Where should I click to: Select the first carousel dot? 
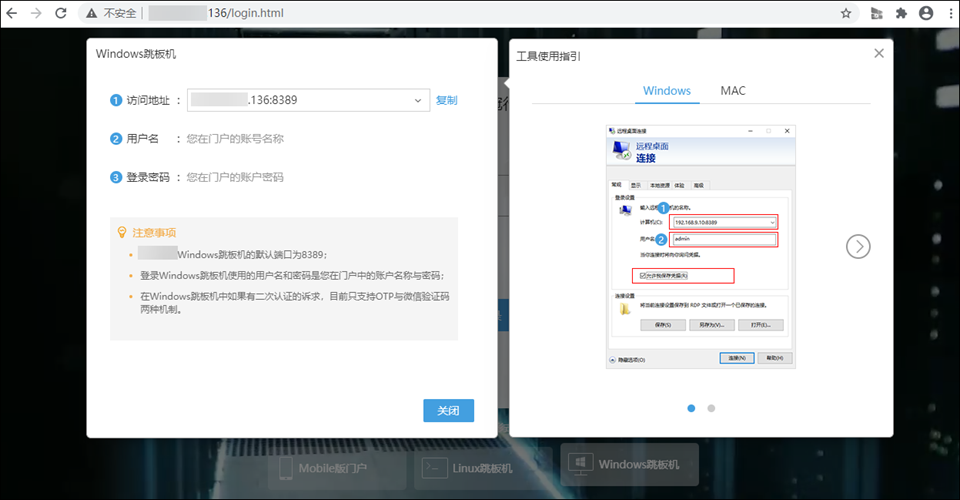(x=690, y=408)
